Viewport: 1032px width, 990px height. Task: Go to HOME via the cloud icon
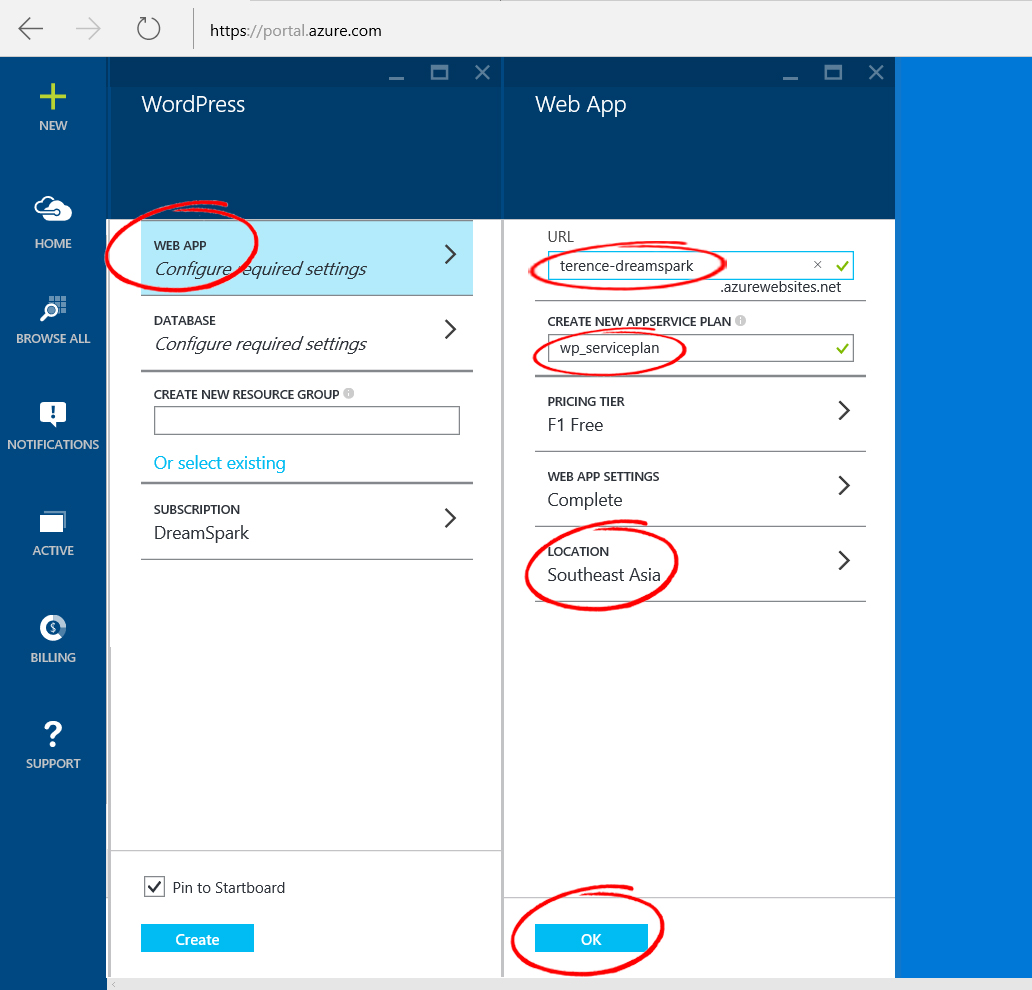(x=53, y=209)
